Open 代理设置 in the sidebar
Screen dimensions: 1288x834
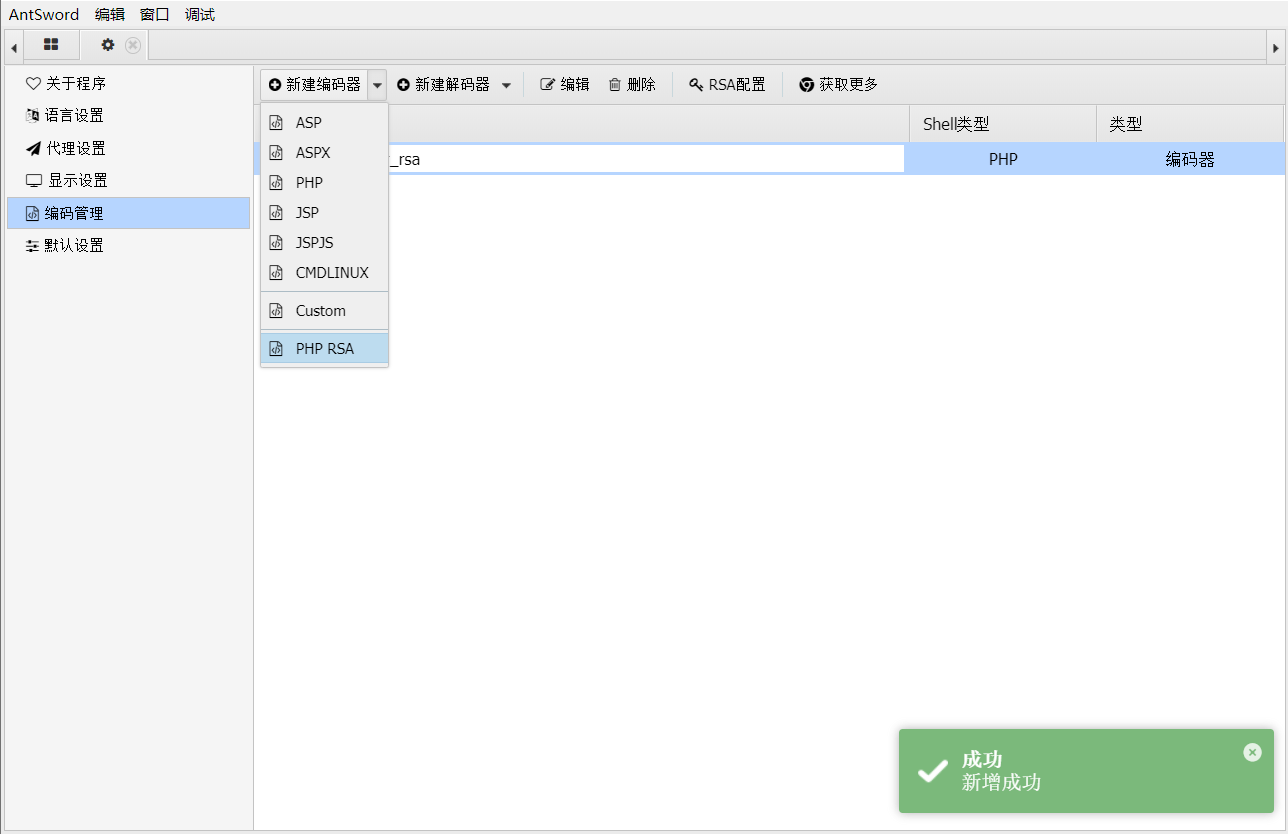pyautogui.click(x=128, y=148)
